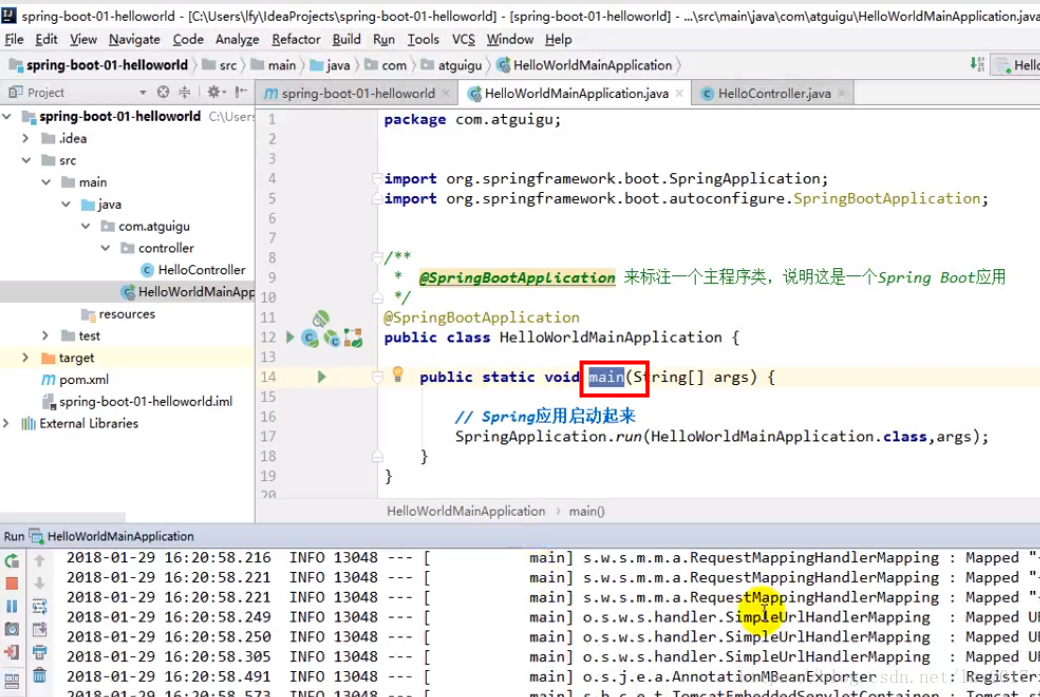Screen dimensions: 1040x697
Task: Click the last gutter icon on line 12
Action: [353, 338]
